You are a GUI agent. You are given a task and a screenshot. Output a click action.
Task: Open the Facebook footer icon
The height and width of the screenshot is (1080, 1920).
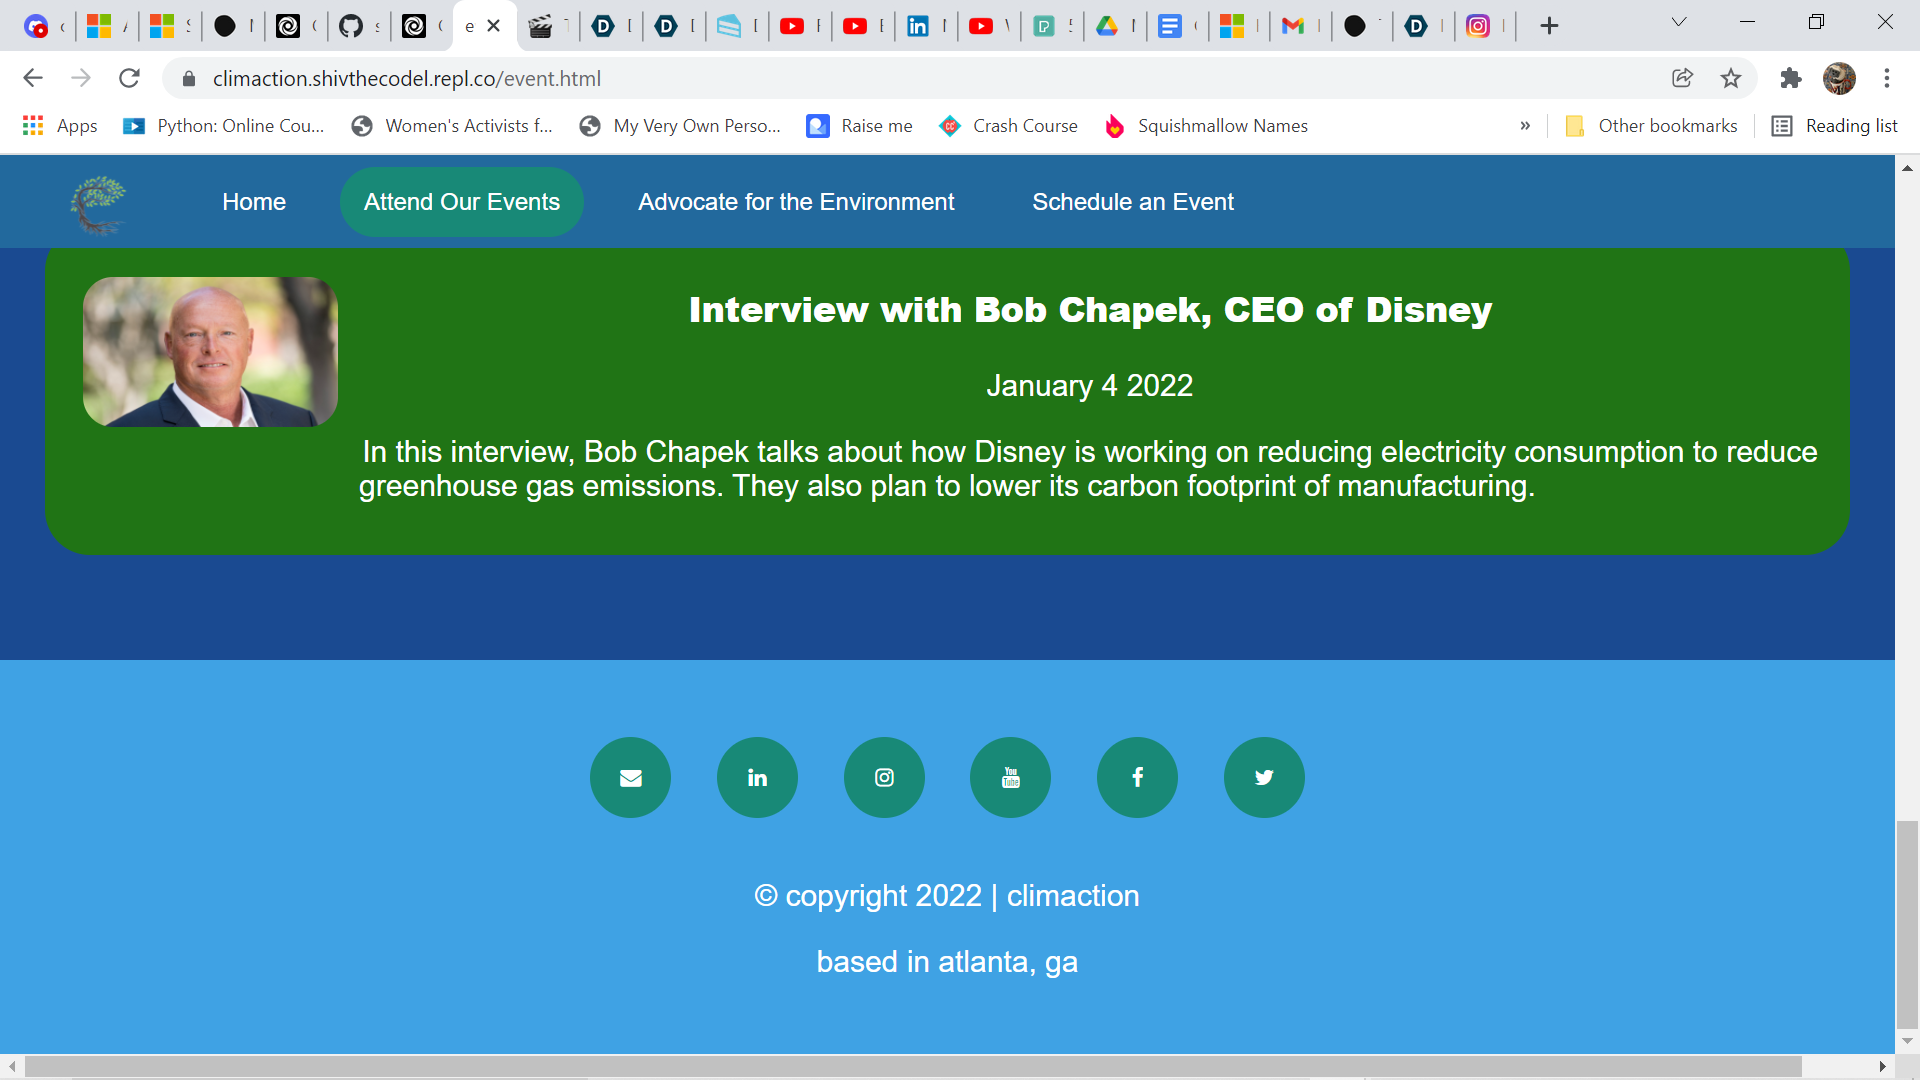[x=1137, y=777]
